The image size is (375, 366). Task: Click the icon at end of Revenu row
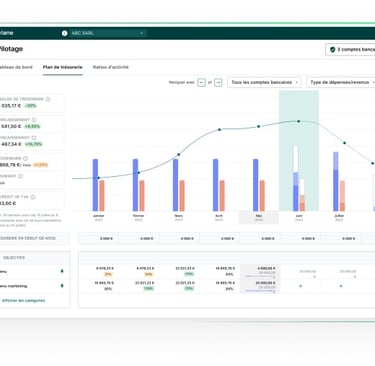pyautogui.click(x=62, y=271)
